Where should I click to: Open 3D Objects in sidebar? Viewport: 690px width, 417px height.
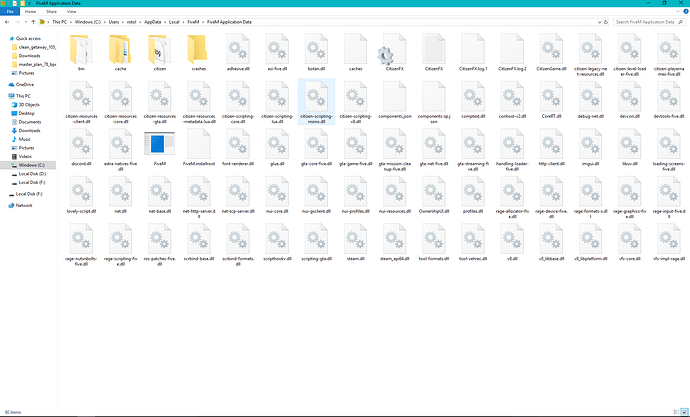29,105
